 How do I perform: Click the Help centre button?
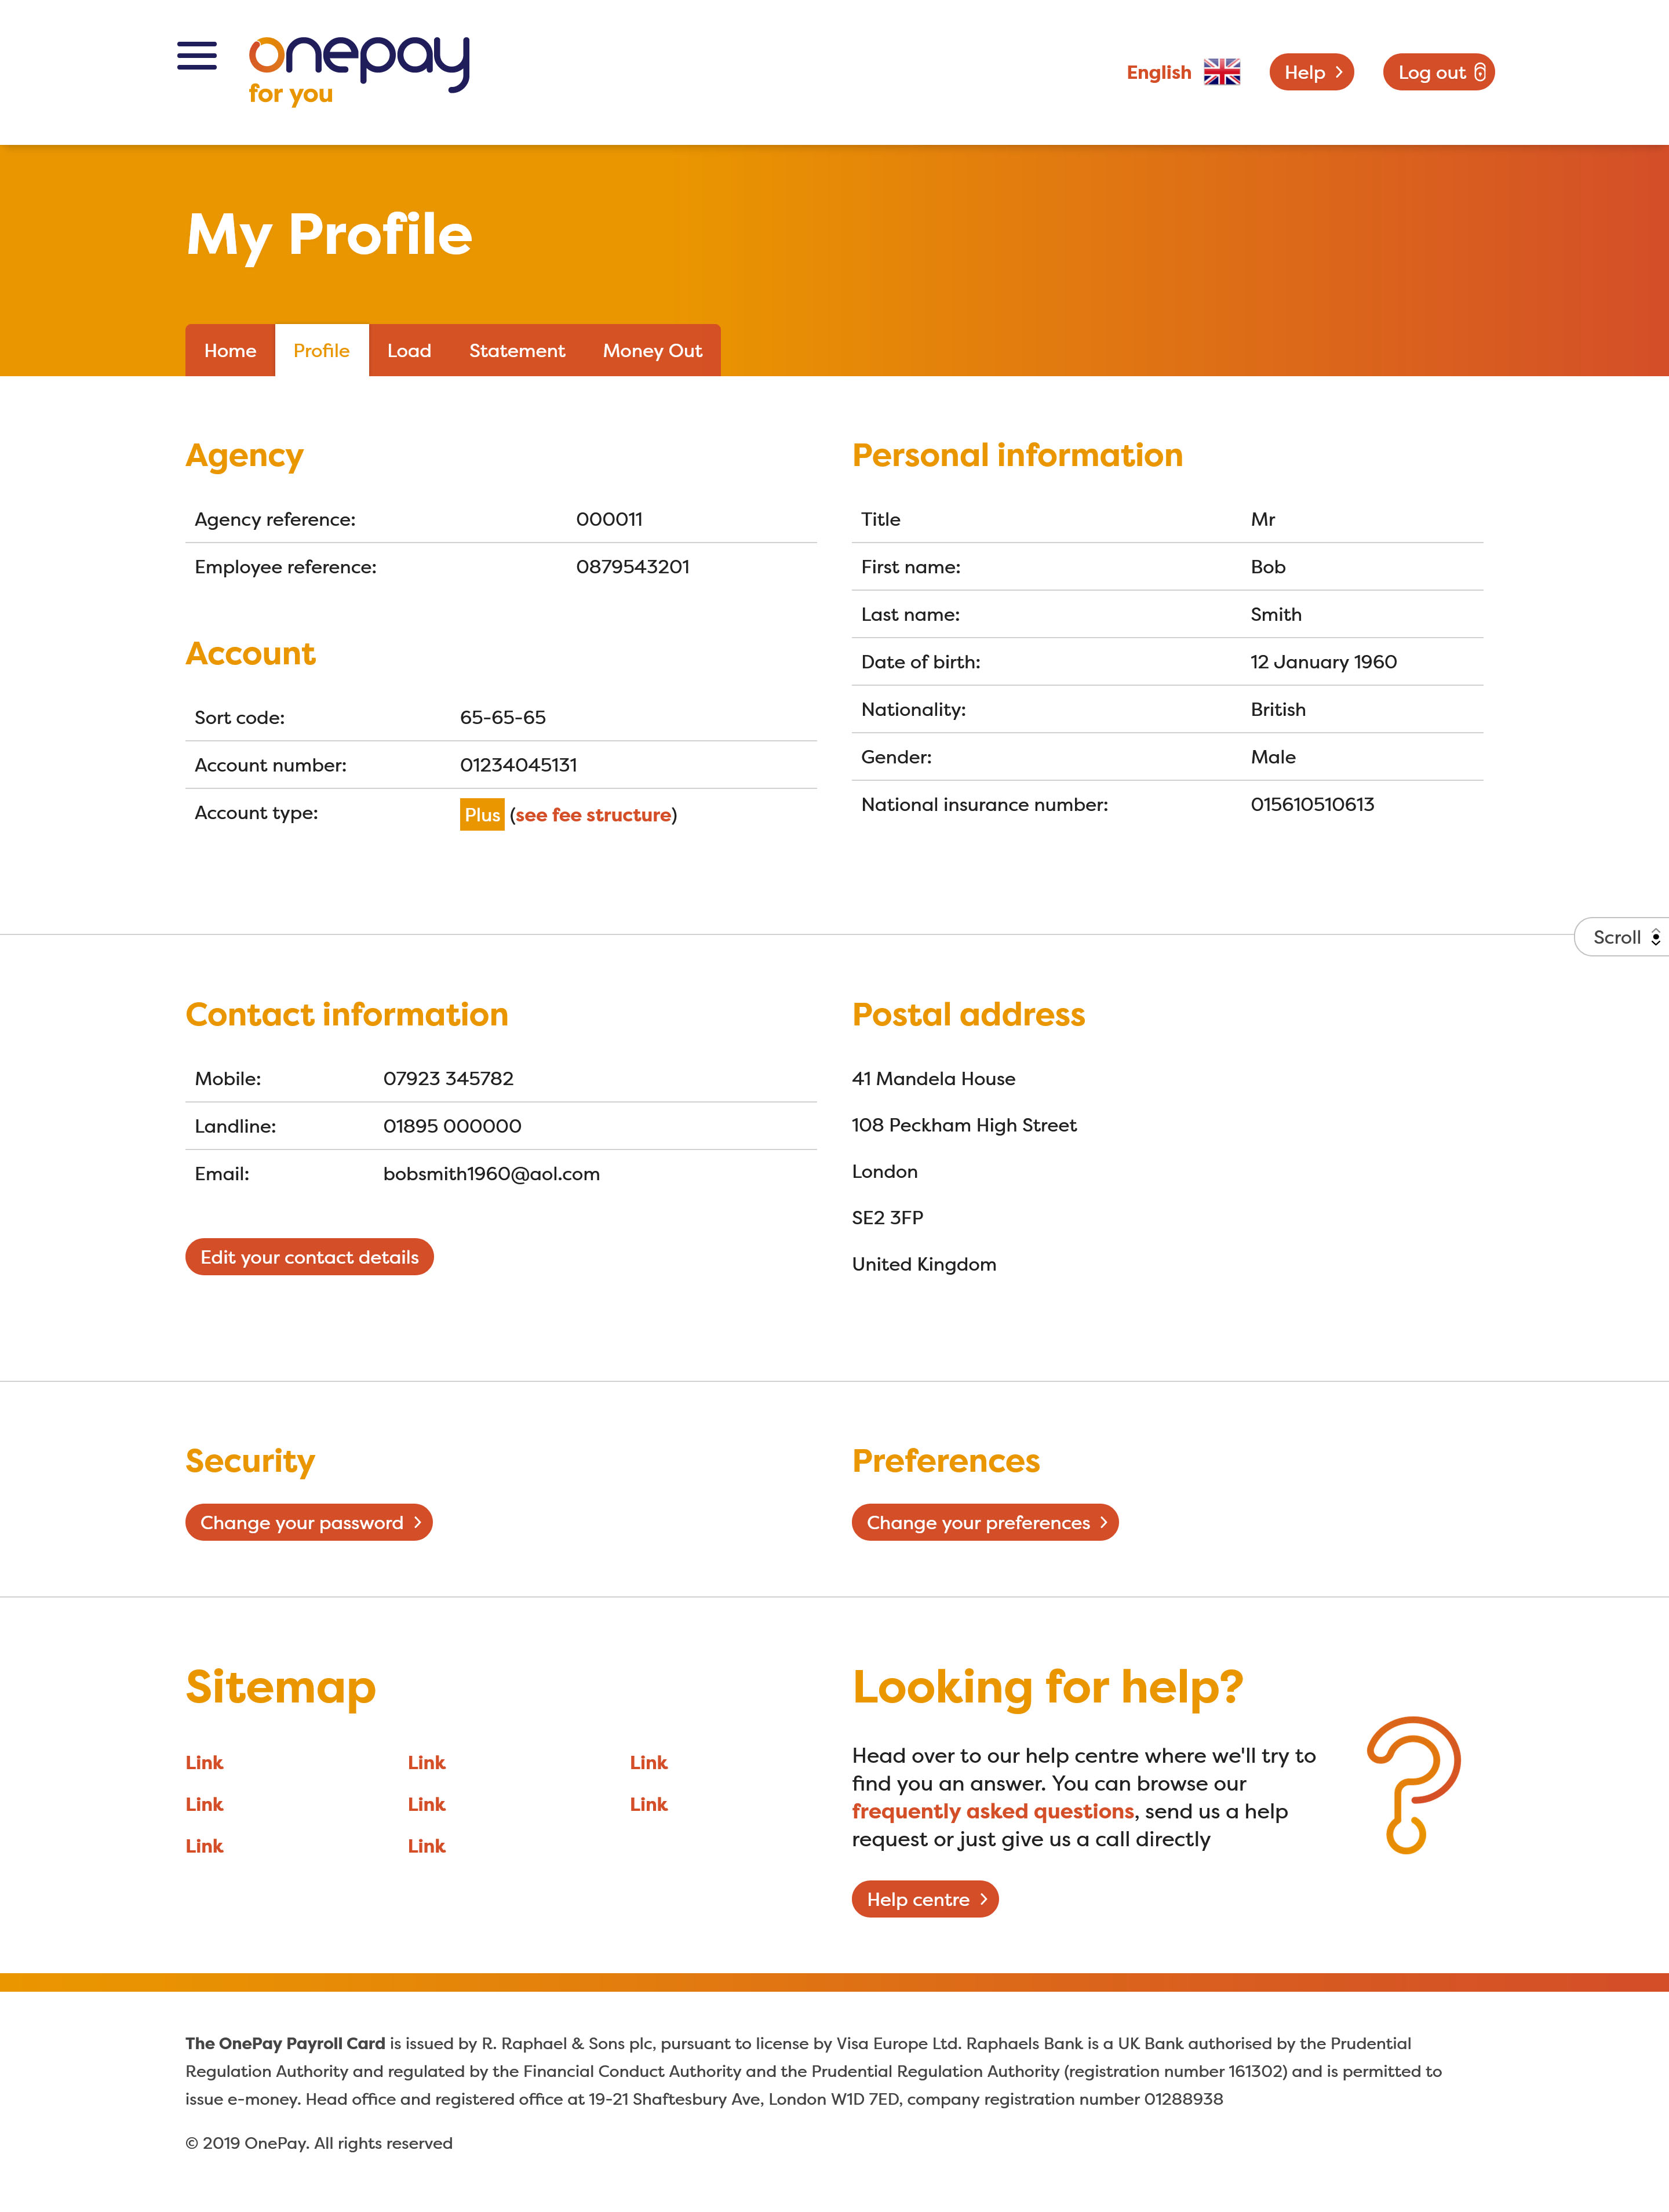click(x=924, y=1899)
